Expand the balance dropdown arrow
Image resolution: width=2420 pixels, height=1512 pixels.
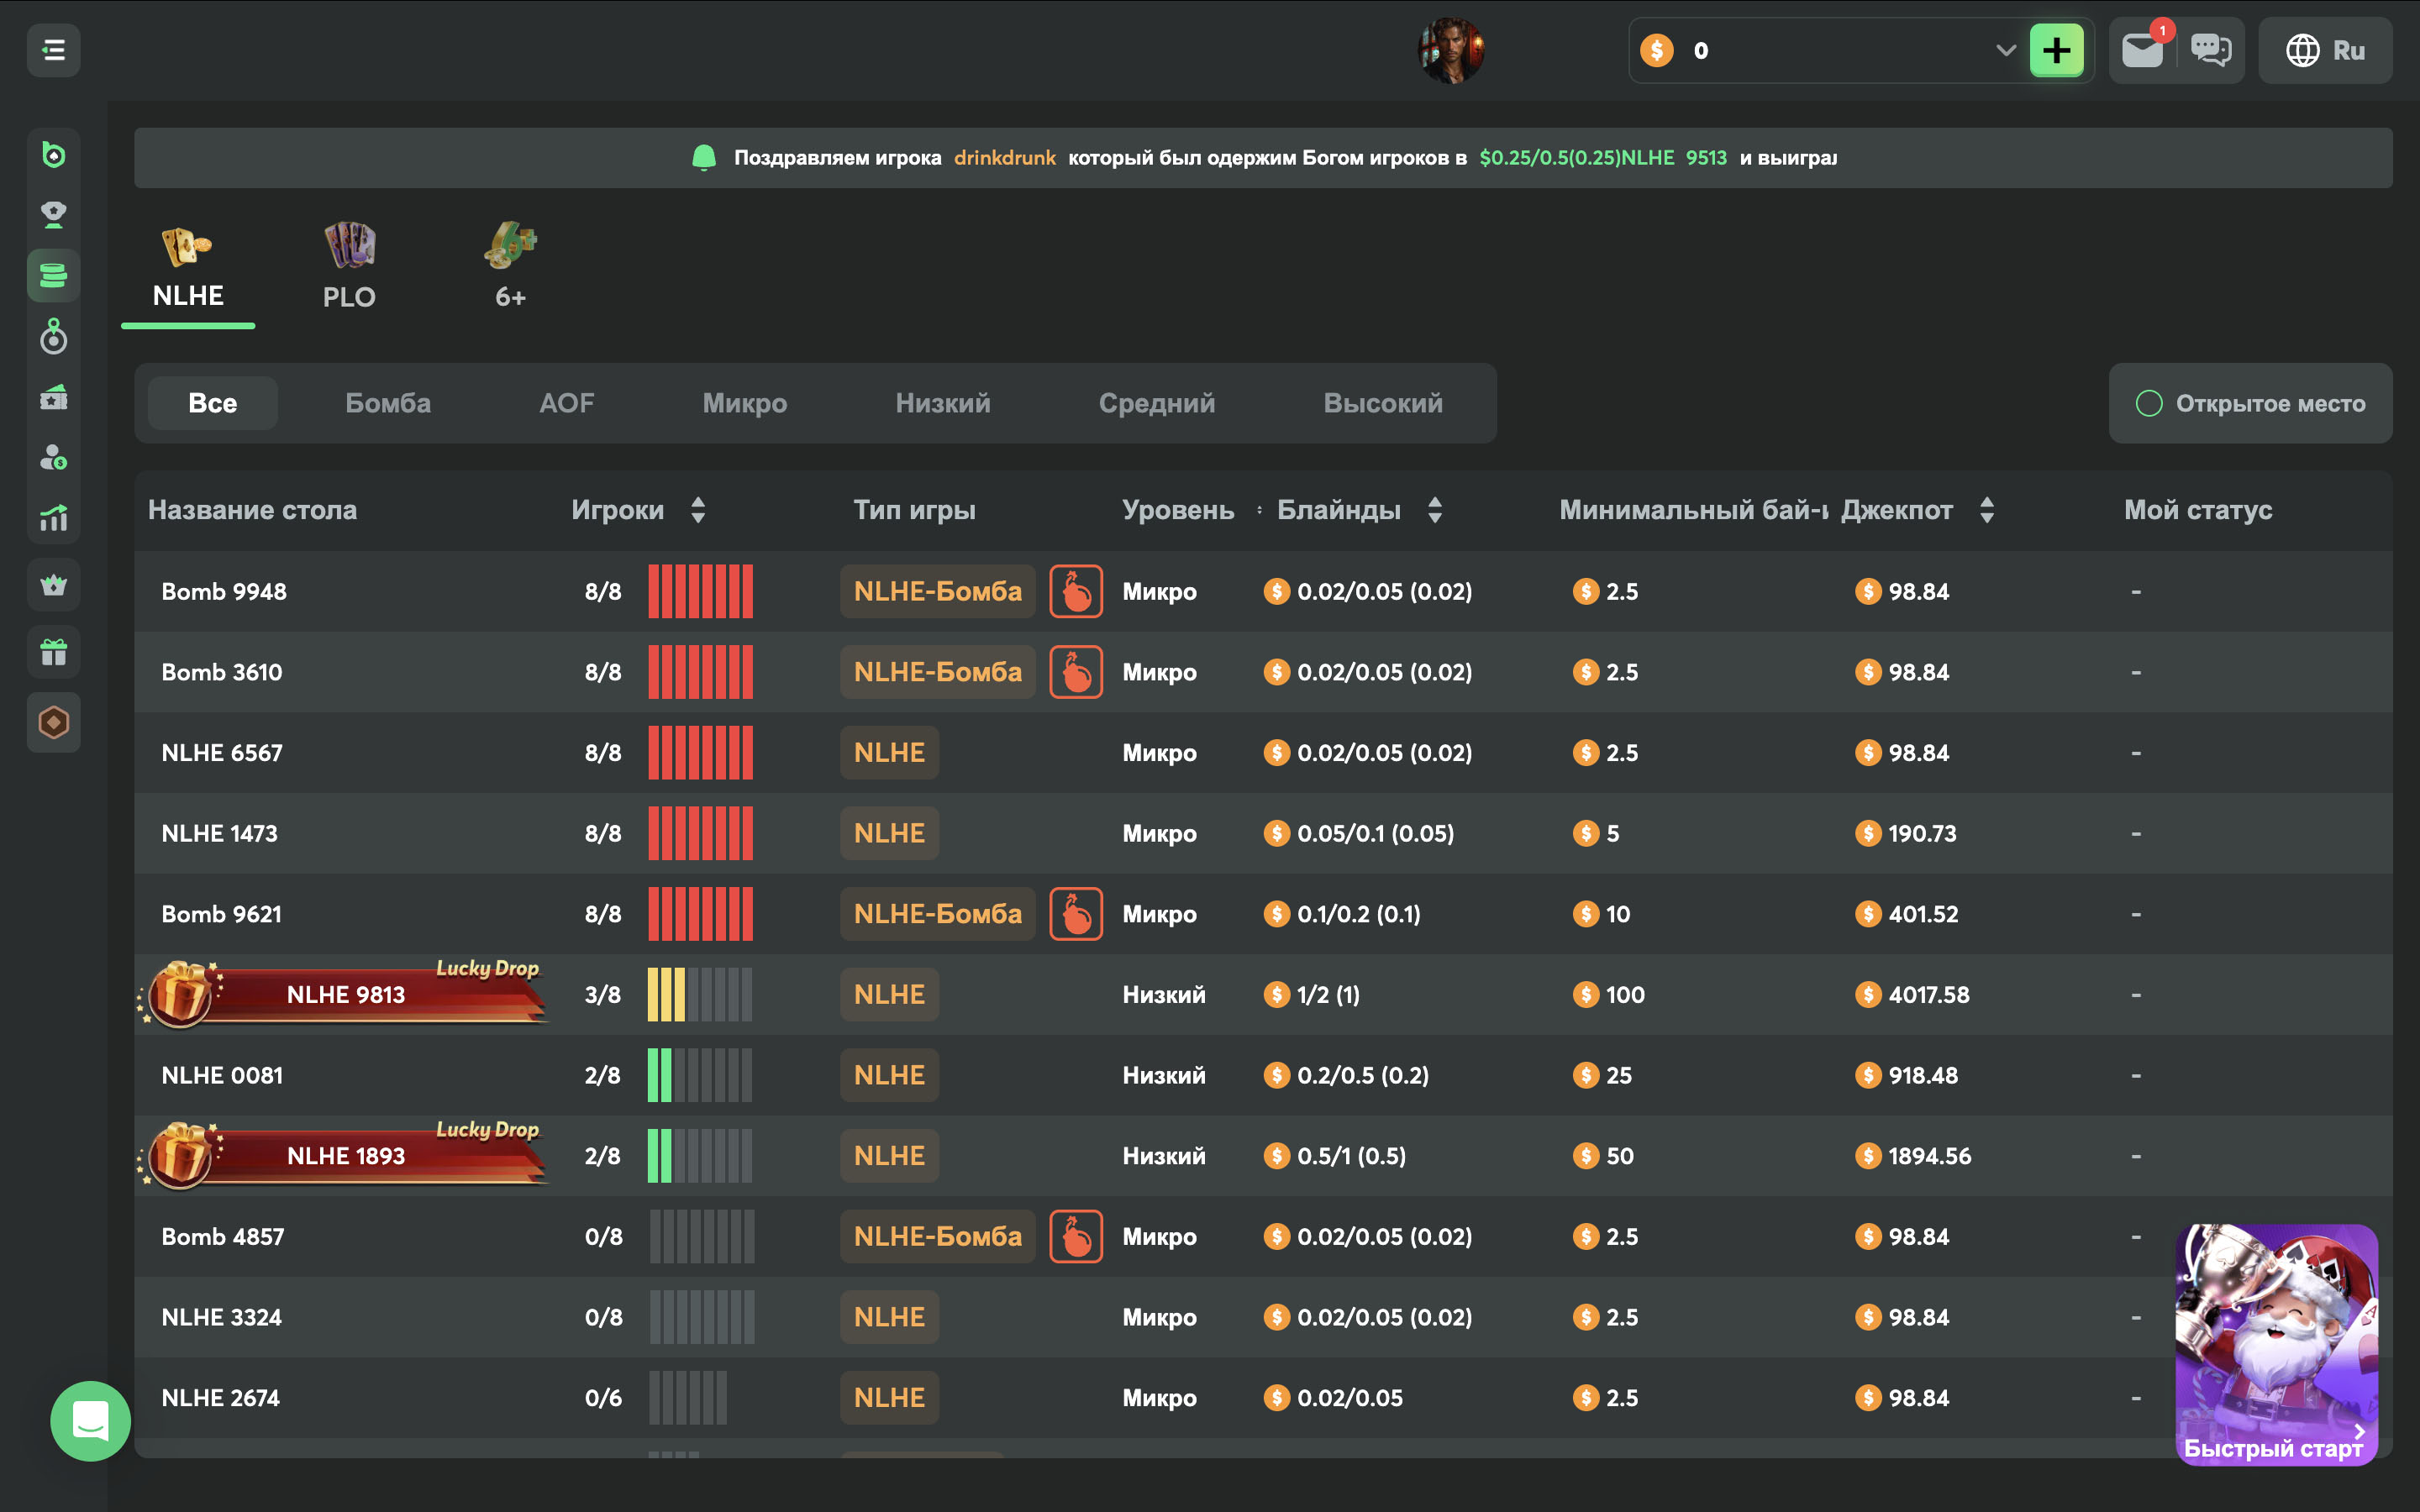pyautogui.click(x=2005, y=50)
